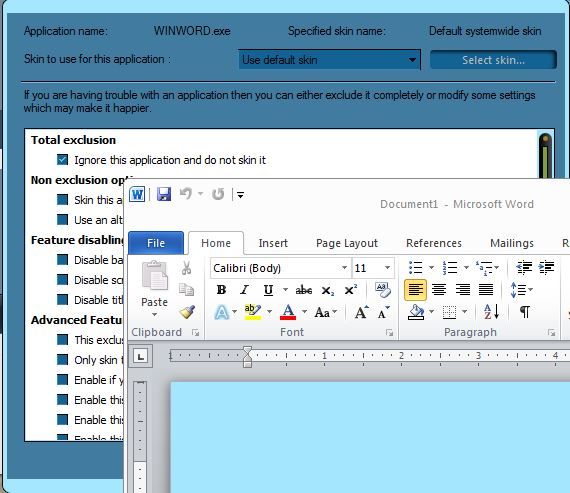Toggle the 'This exclu...' checkbox

tap(63, 340)
